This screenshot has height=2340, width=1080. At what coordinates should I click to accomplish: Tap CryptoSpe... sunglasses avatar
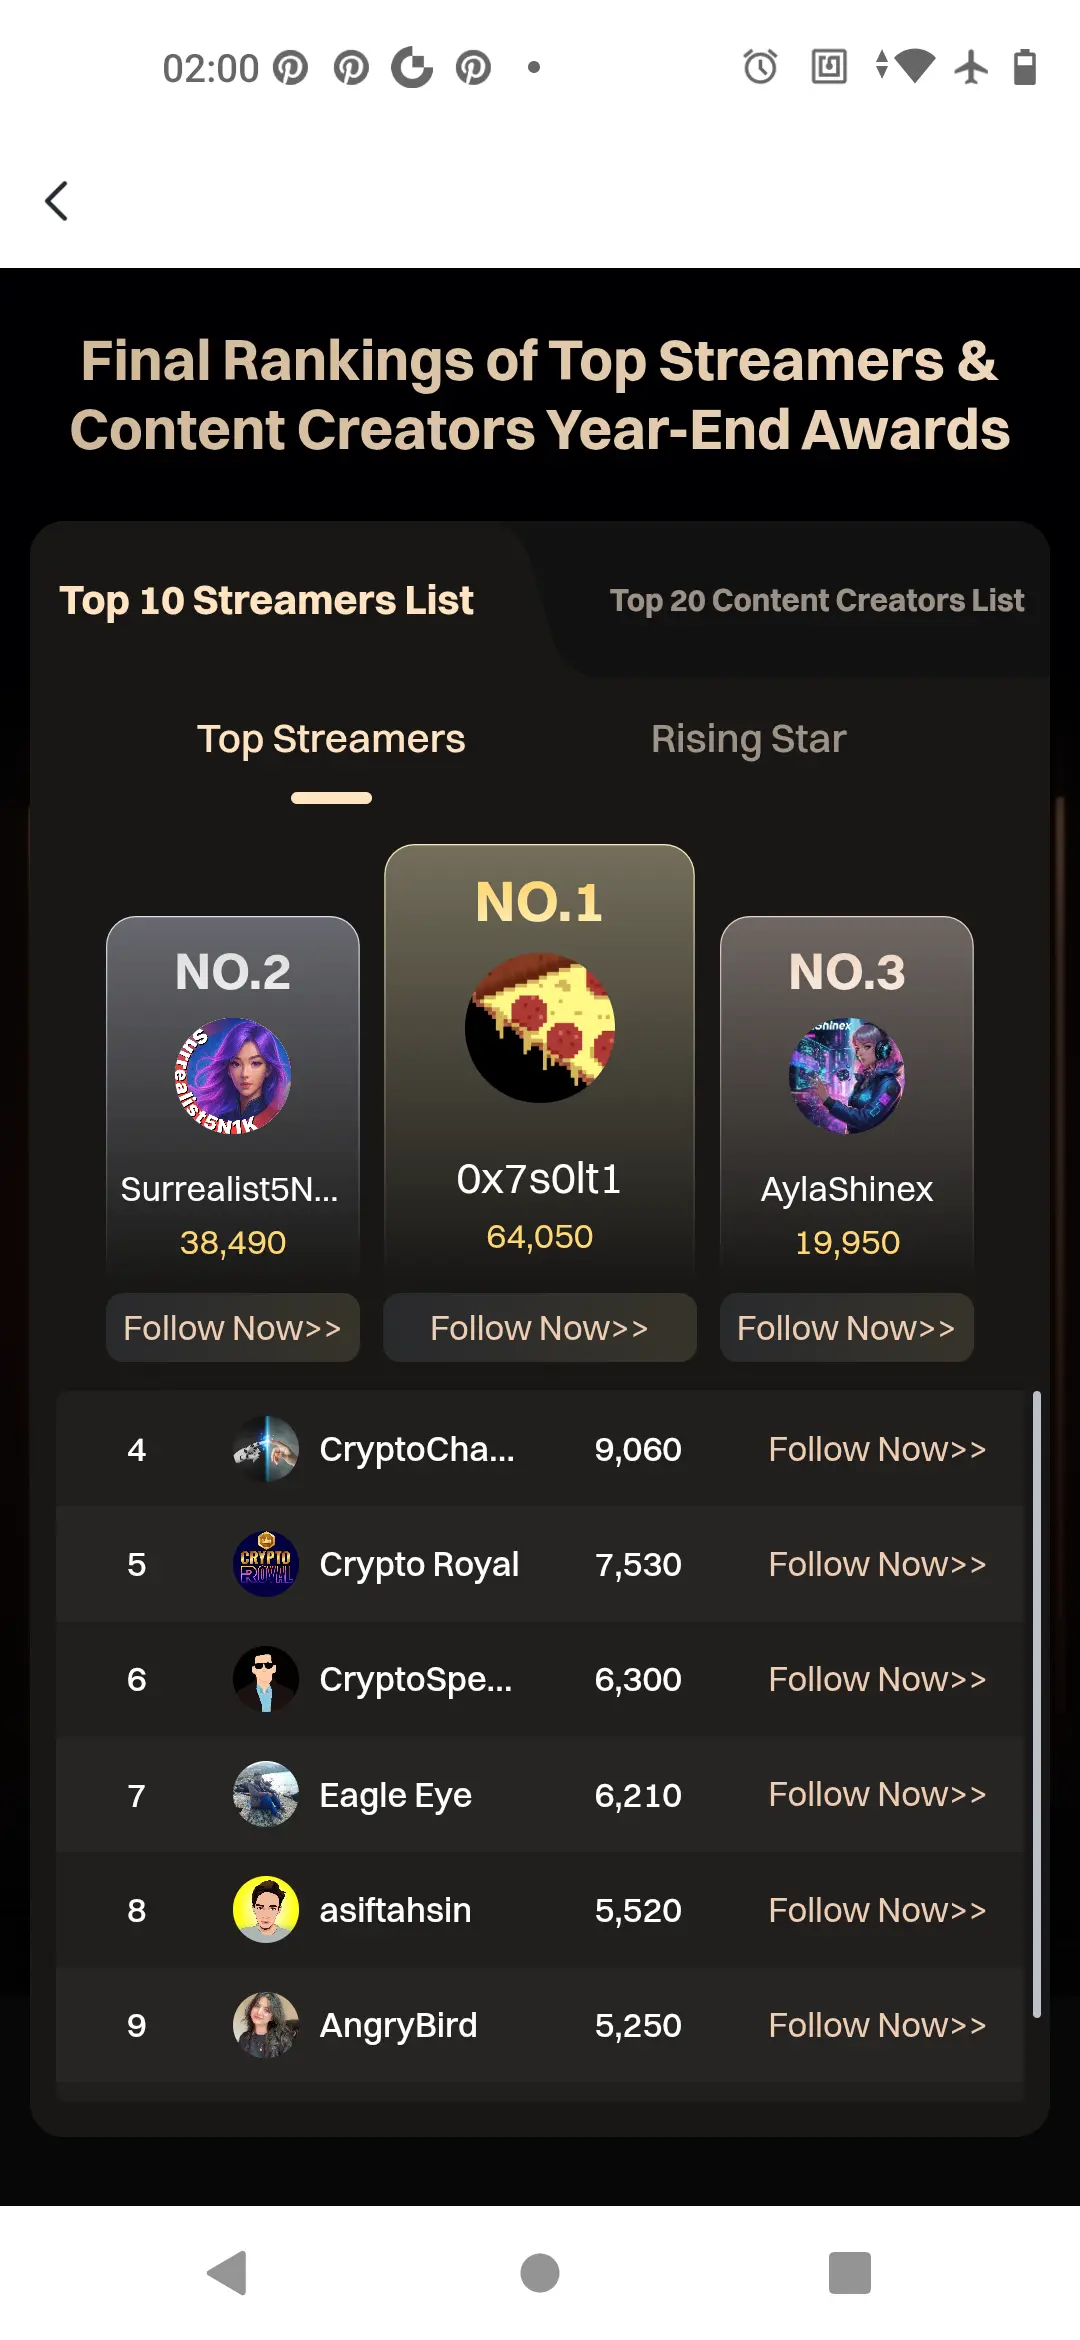[266, 1679]
